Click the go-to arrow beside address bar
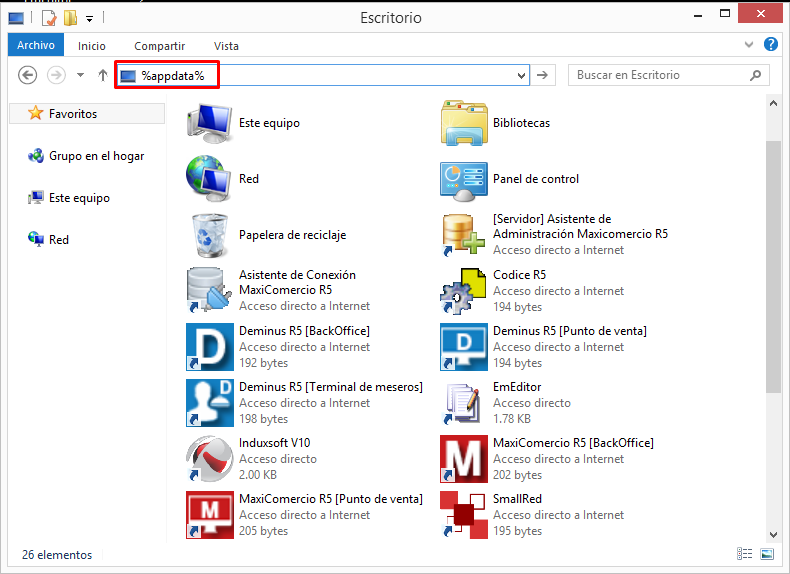Image resolution: width=790 pixels, height=574 pixels. click(542, 75)
